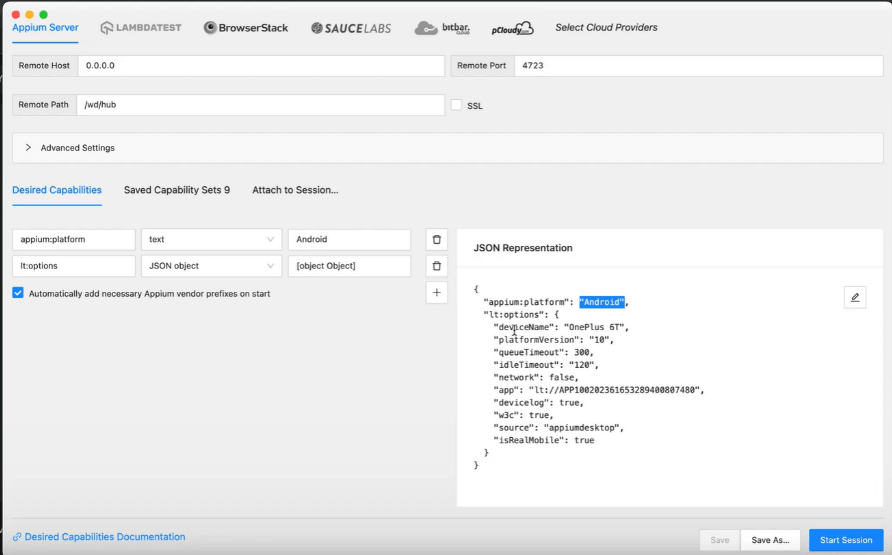
Task: Enable the SSL checkbox
Action: (x=457, y=105)
